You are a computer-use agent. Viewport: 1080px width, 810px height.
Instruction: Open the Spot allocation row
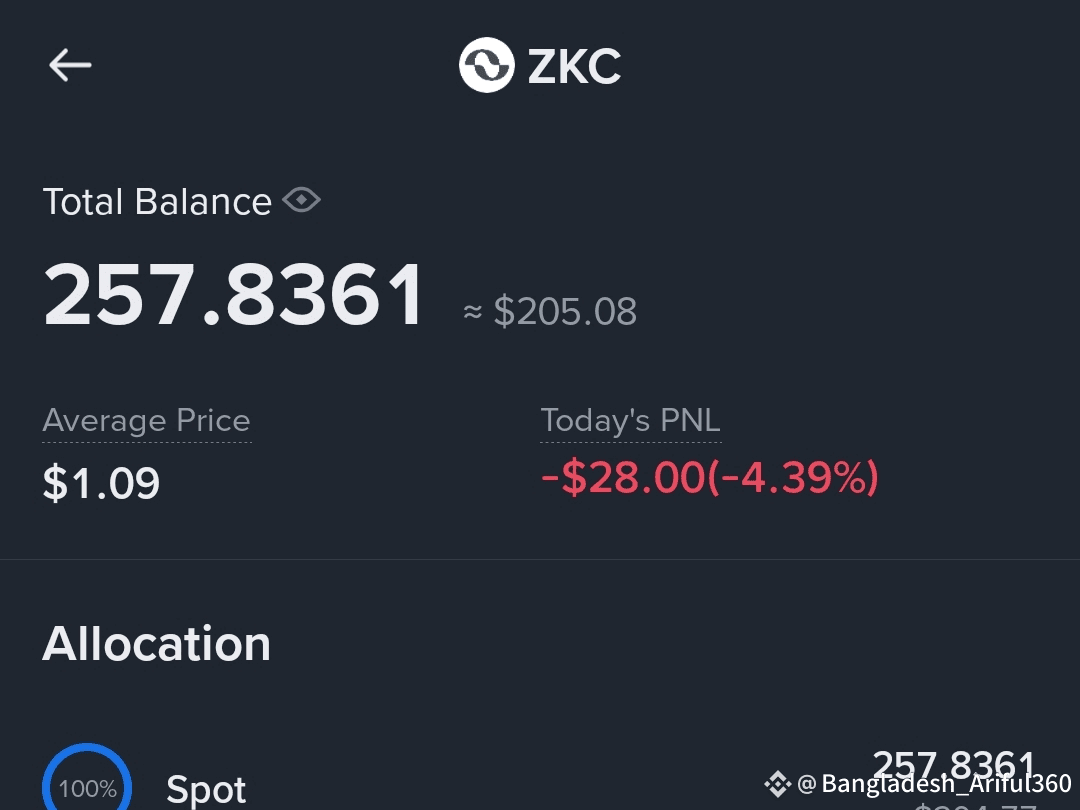pos(540,778)
